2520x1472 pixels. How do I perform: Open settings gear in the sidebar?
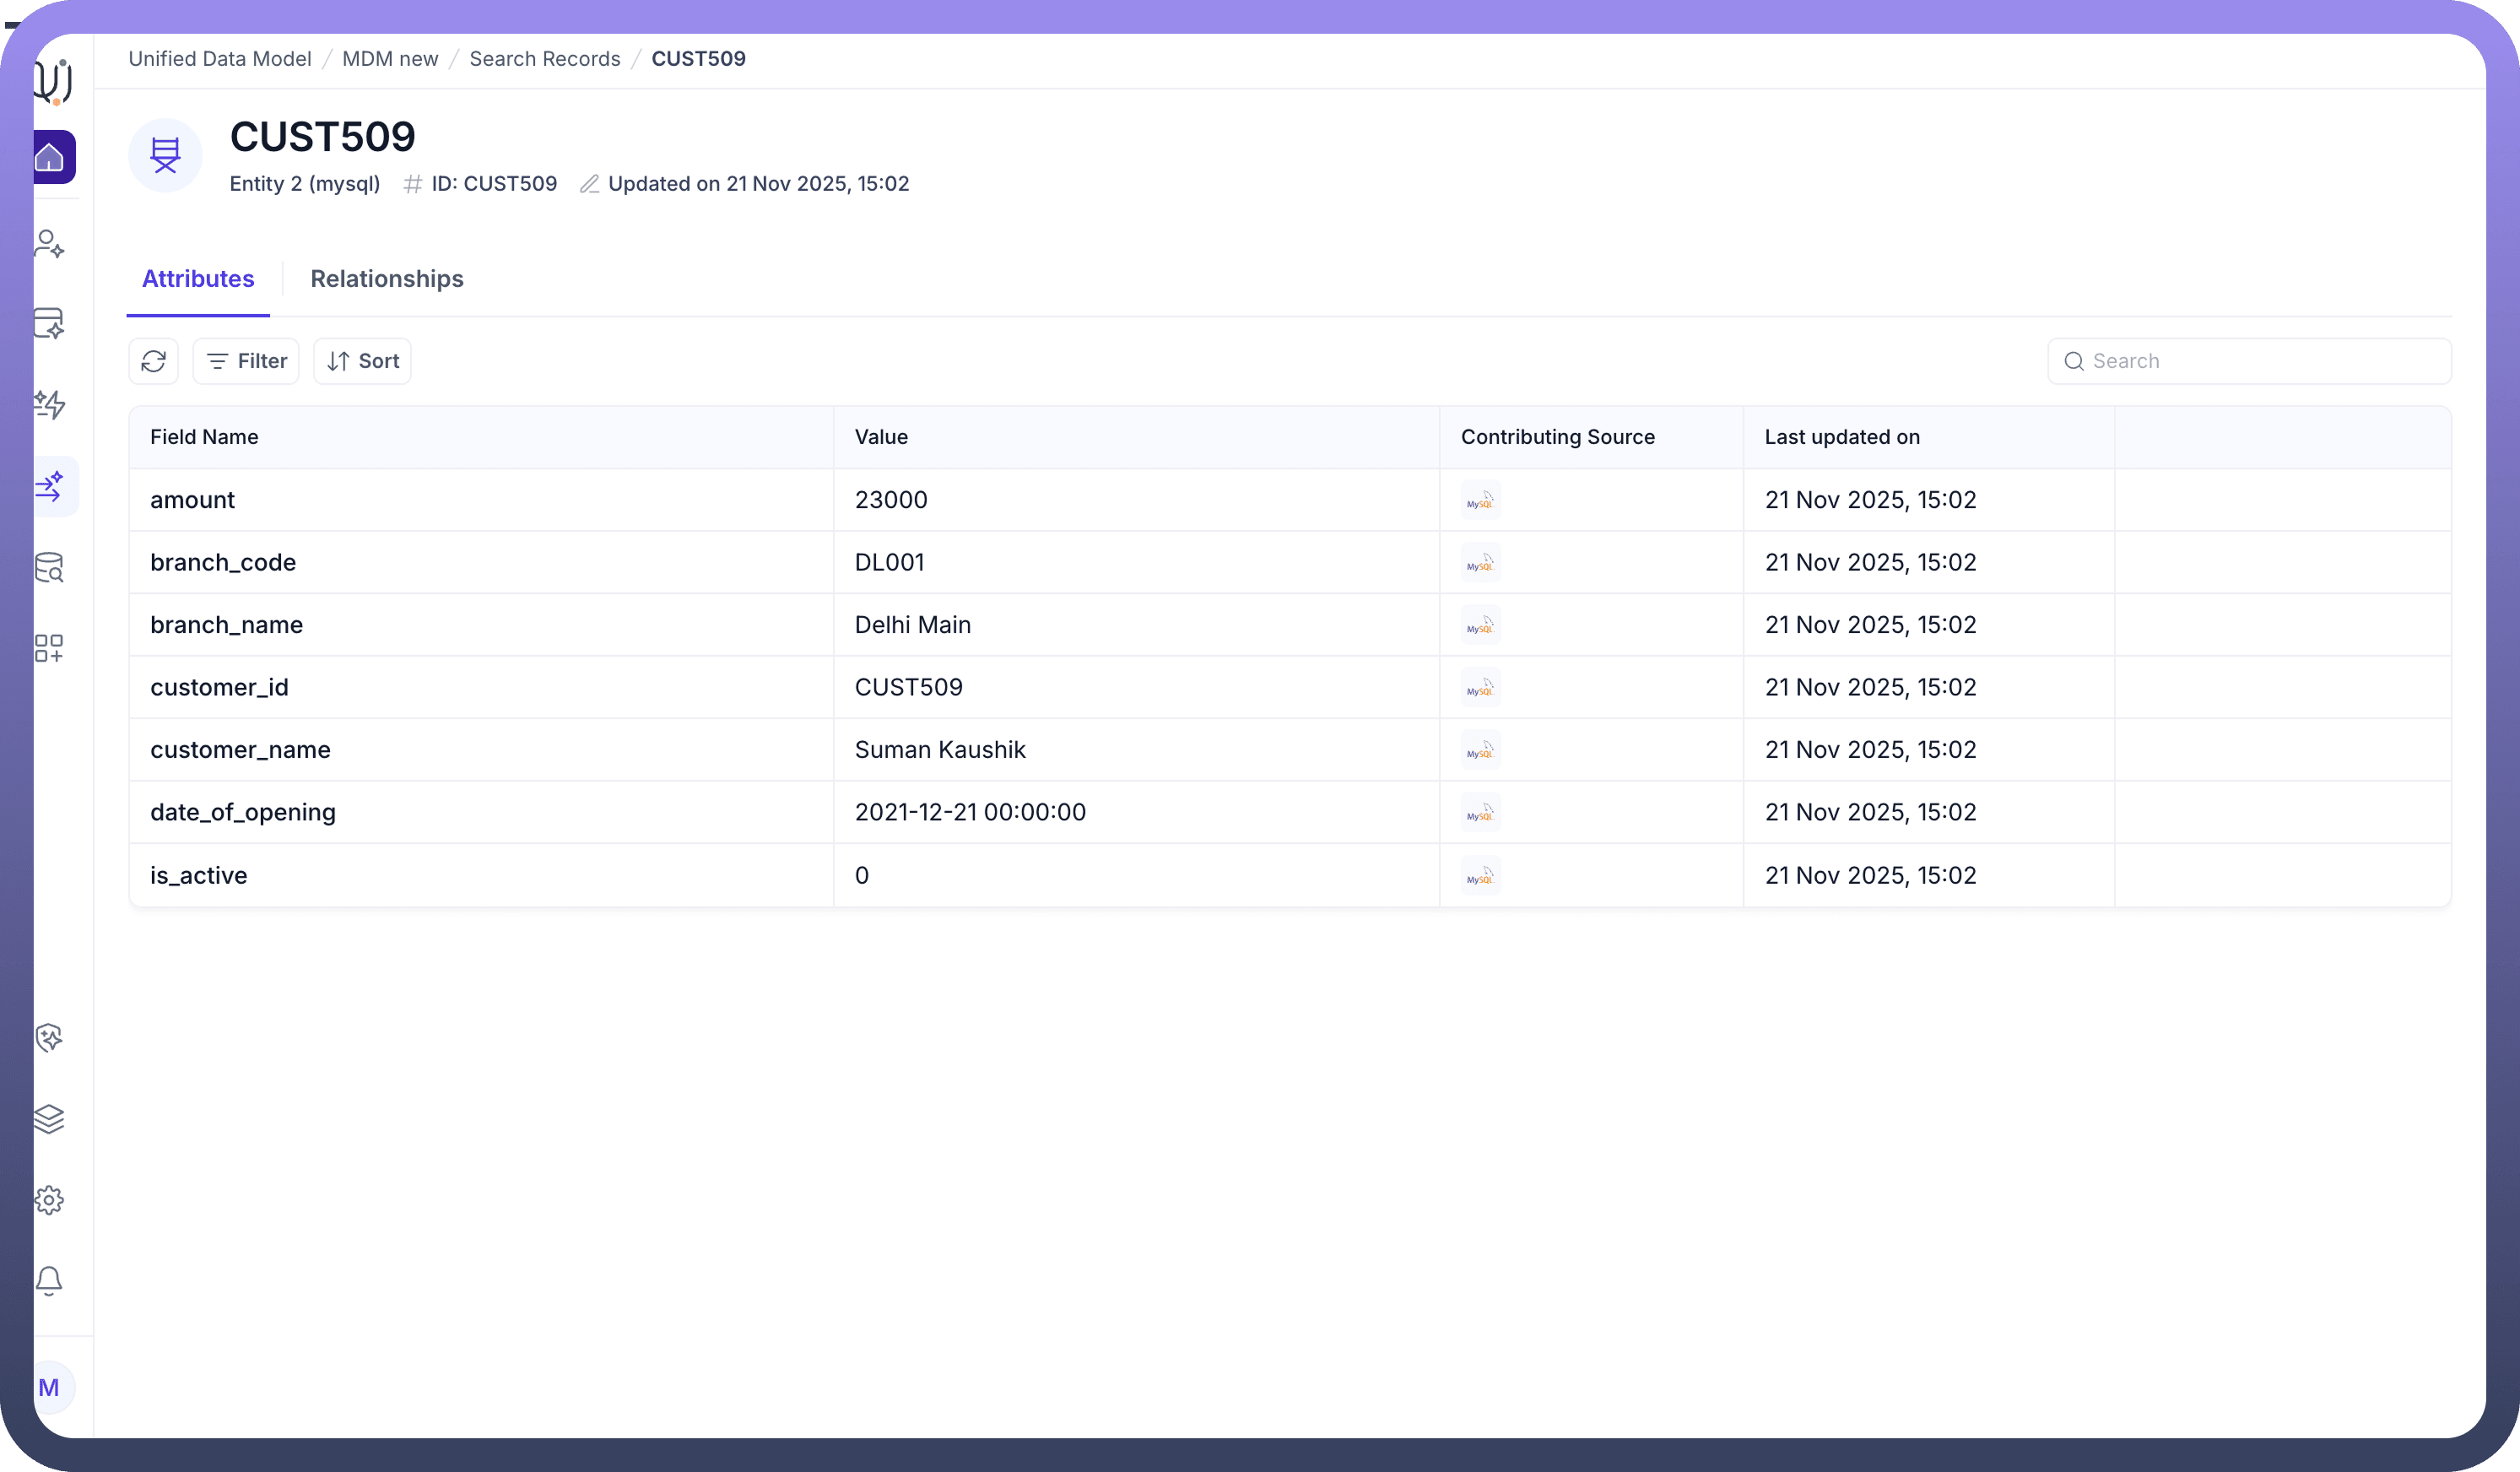(49, 1199)
